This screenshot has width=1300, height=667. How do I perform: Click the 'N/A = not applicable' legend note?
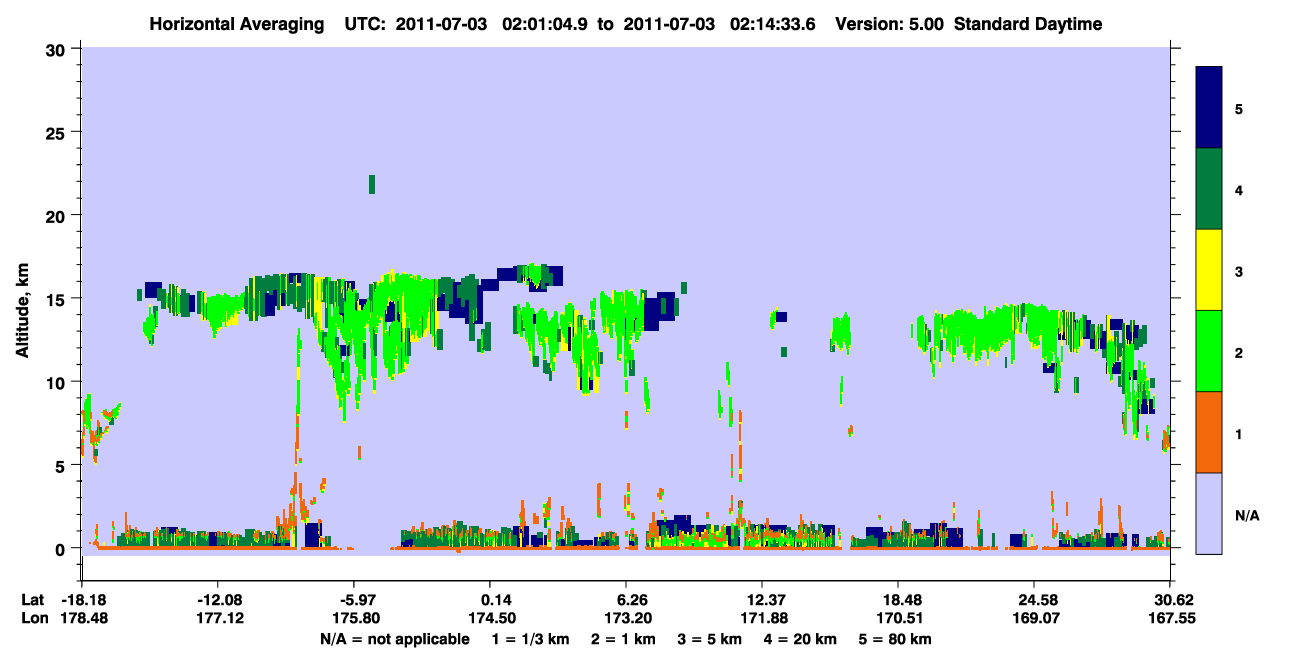coord(394,640)
